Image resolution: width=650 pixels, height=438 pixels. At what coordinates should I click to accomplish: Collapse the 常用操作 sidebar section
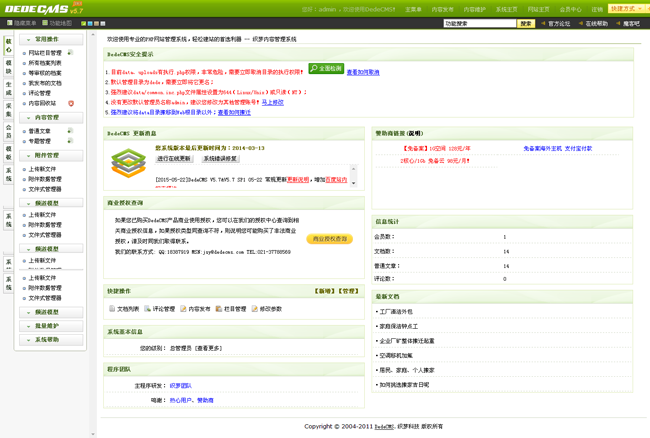pos(50,40)
